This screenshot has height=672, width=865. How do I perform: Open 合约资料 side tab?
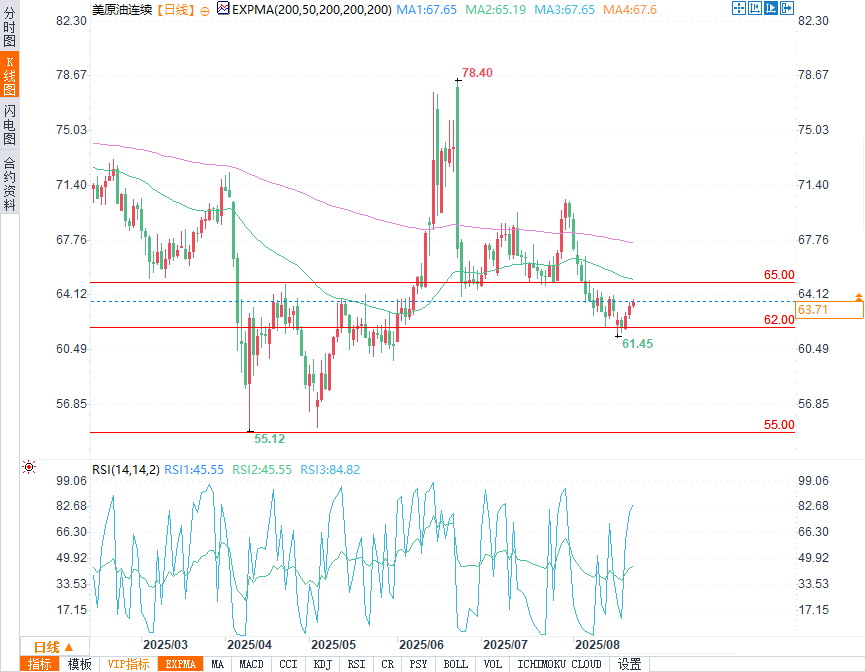[9, 182]
